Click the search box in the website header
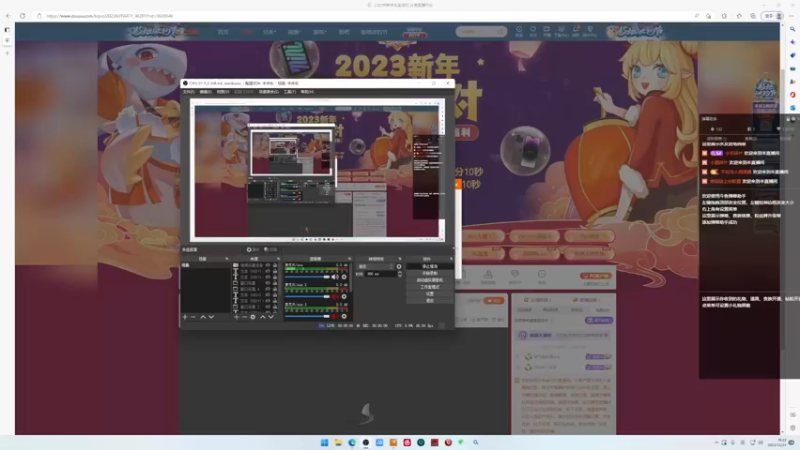Screen dimensions: 800x450 (481, 32)
